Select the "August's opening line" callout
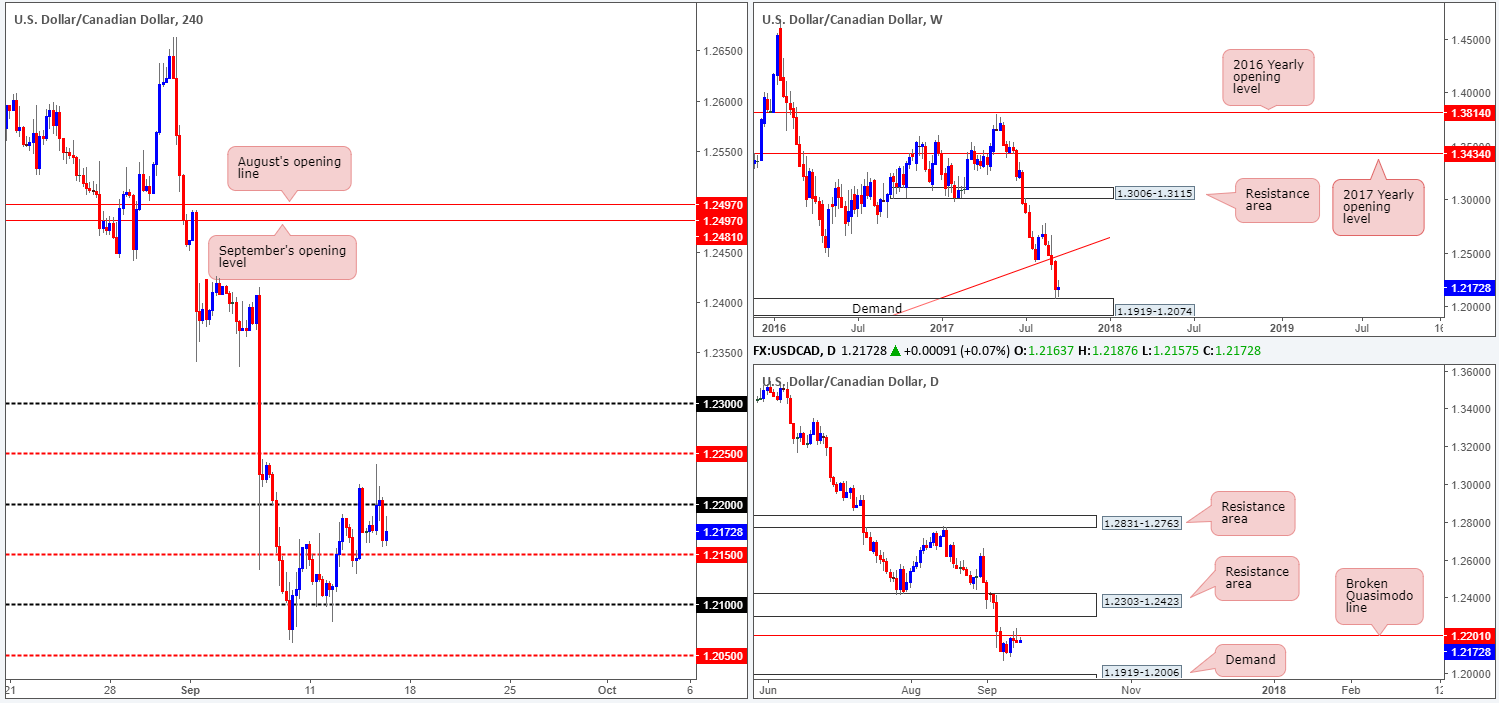 290,168
